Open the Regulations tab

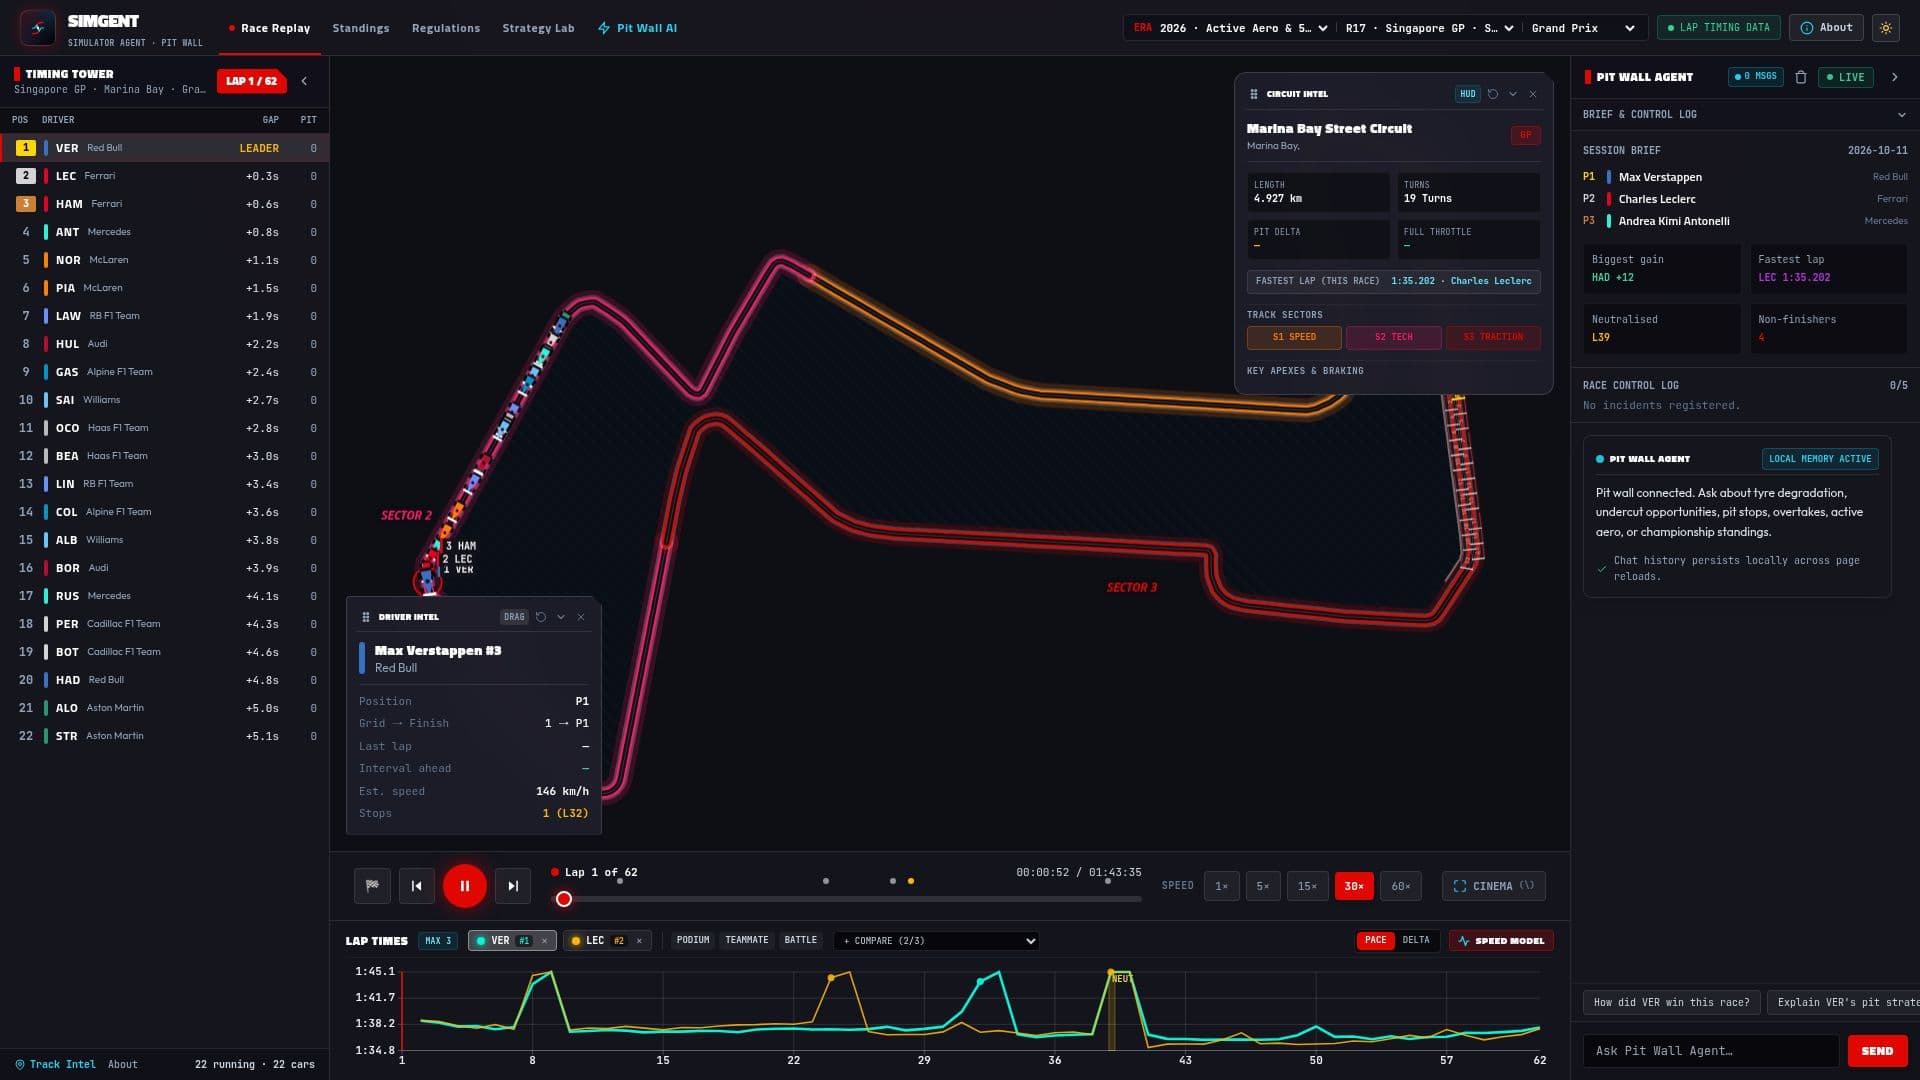point(446,28)
